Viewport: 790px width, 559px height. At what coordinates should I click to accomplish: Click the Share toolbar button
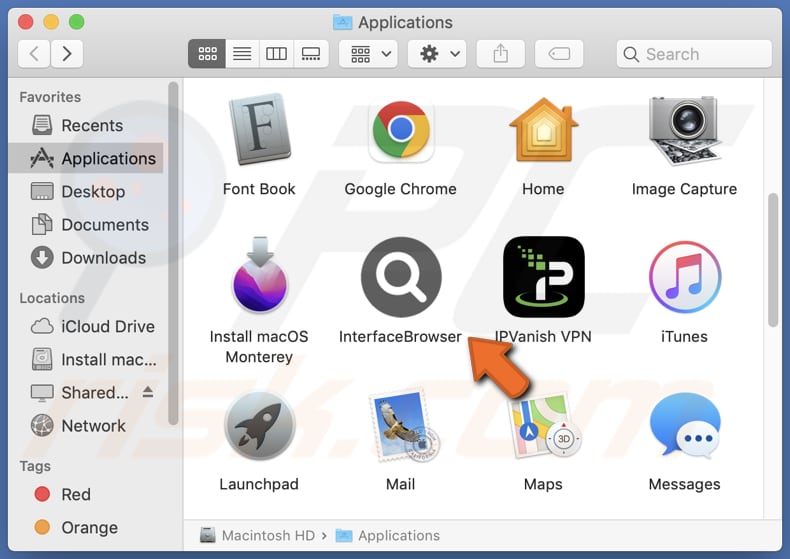click(501, 54)
